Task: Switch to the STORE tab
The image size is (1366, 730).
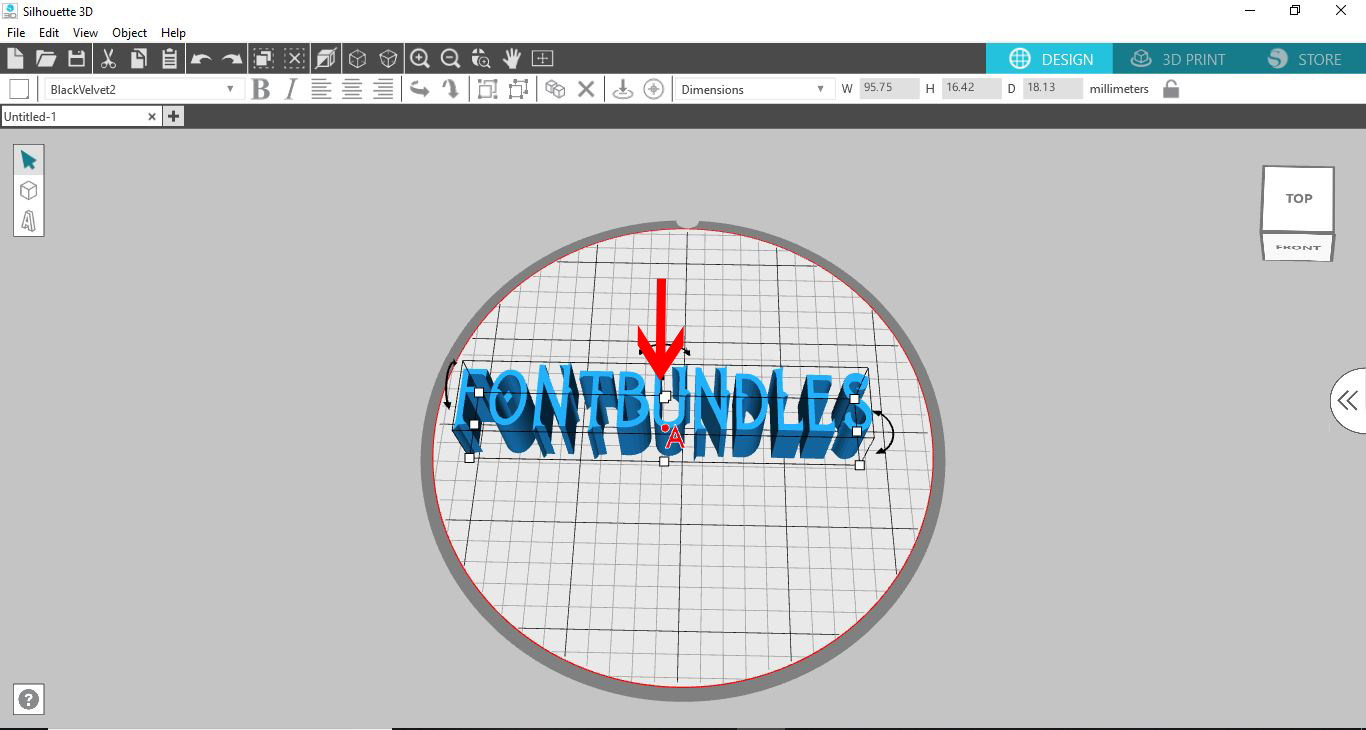Action: tap(1305, 58)
